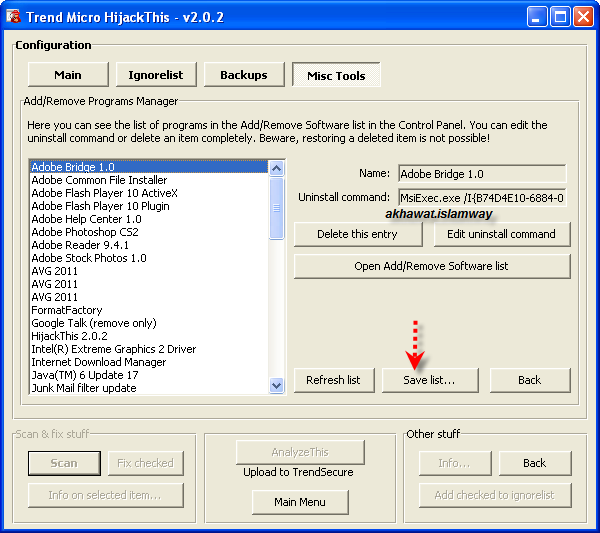Select Adobe Bridge 1.0 in the list

(x=149, y=167)
